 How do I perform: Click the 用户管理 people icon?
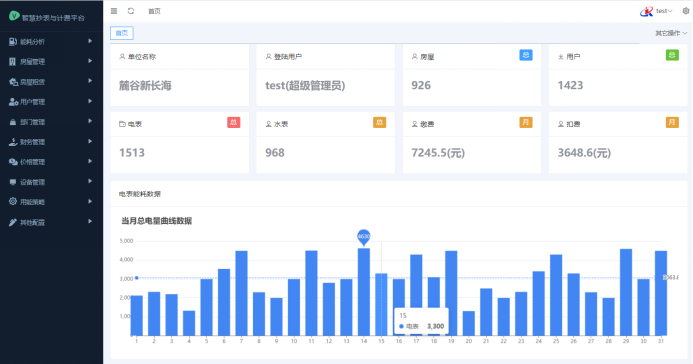click(x=13, y=102)
